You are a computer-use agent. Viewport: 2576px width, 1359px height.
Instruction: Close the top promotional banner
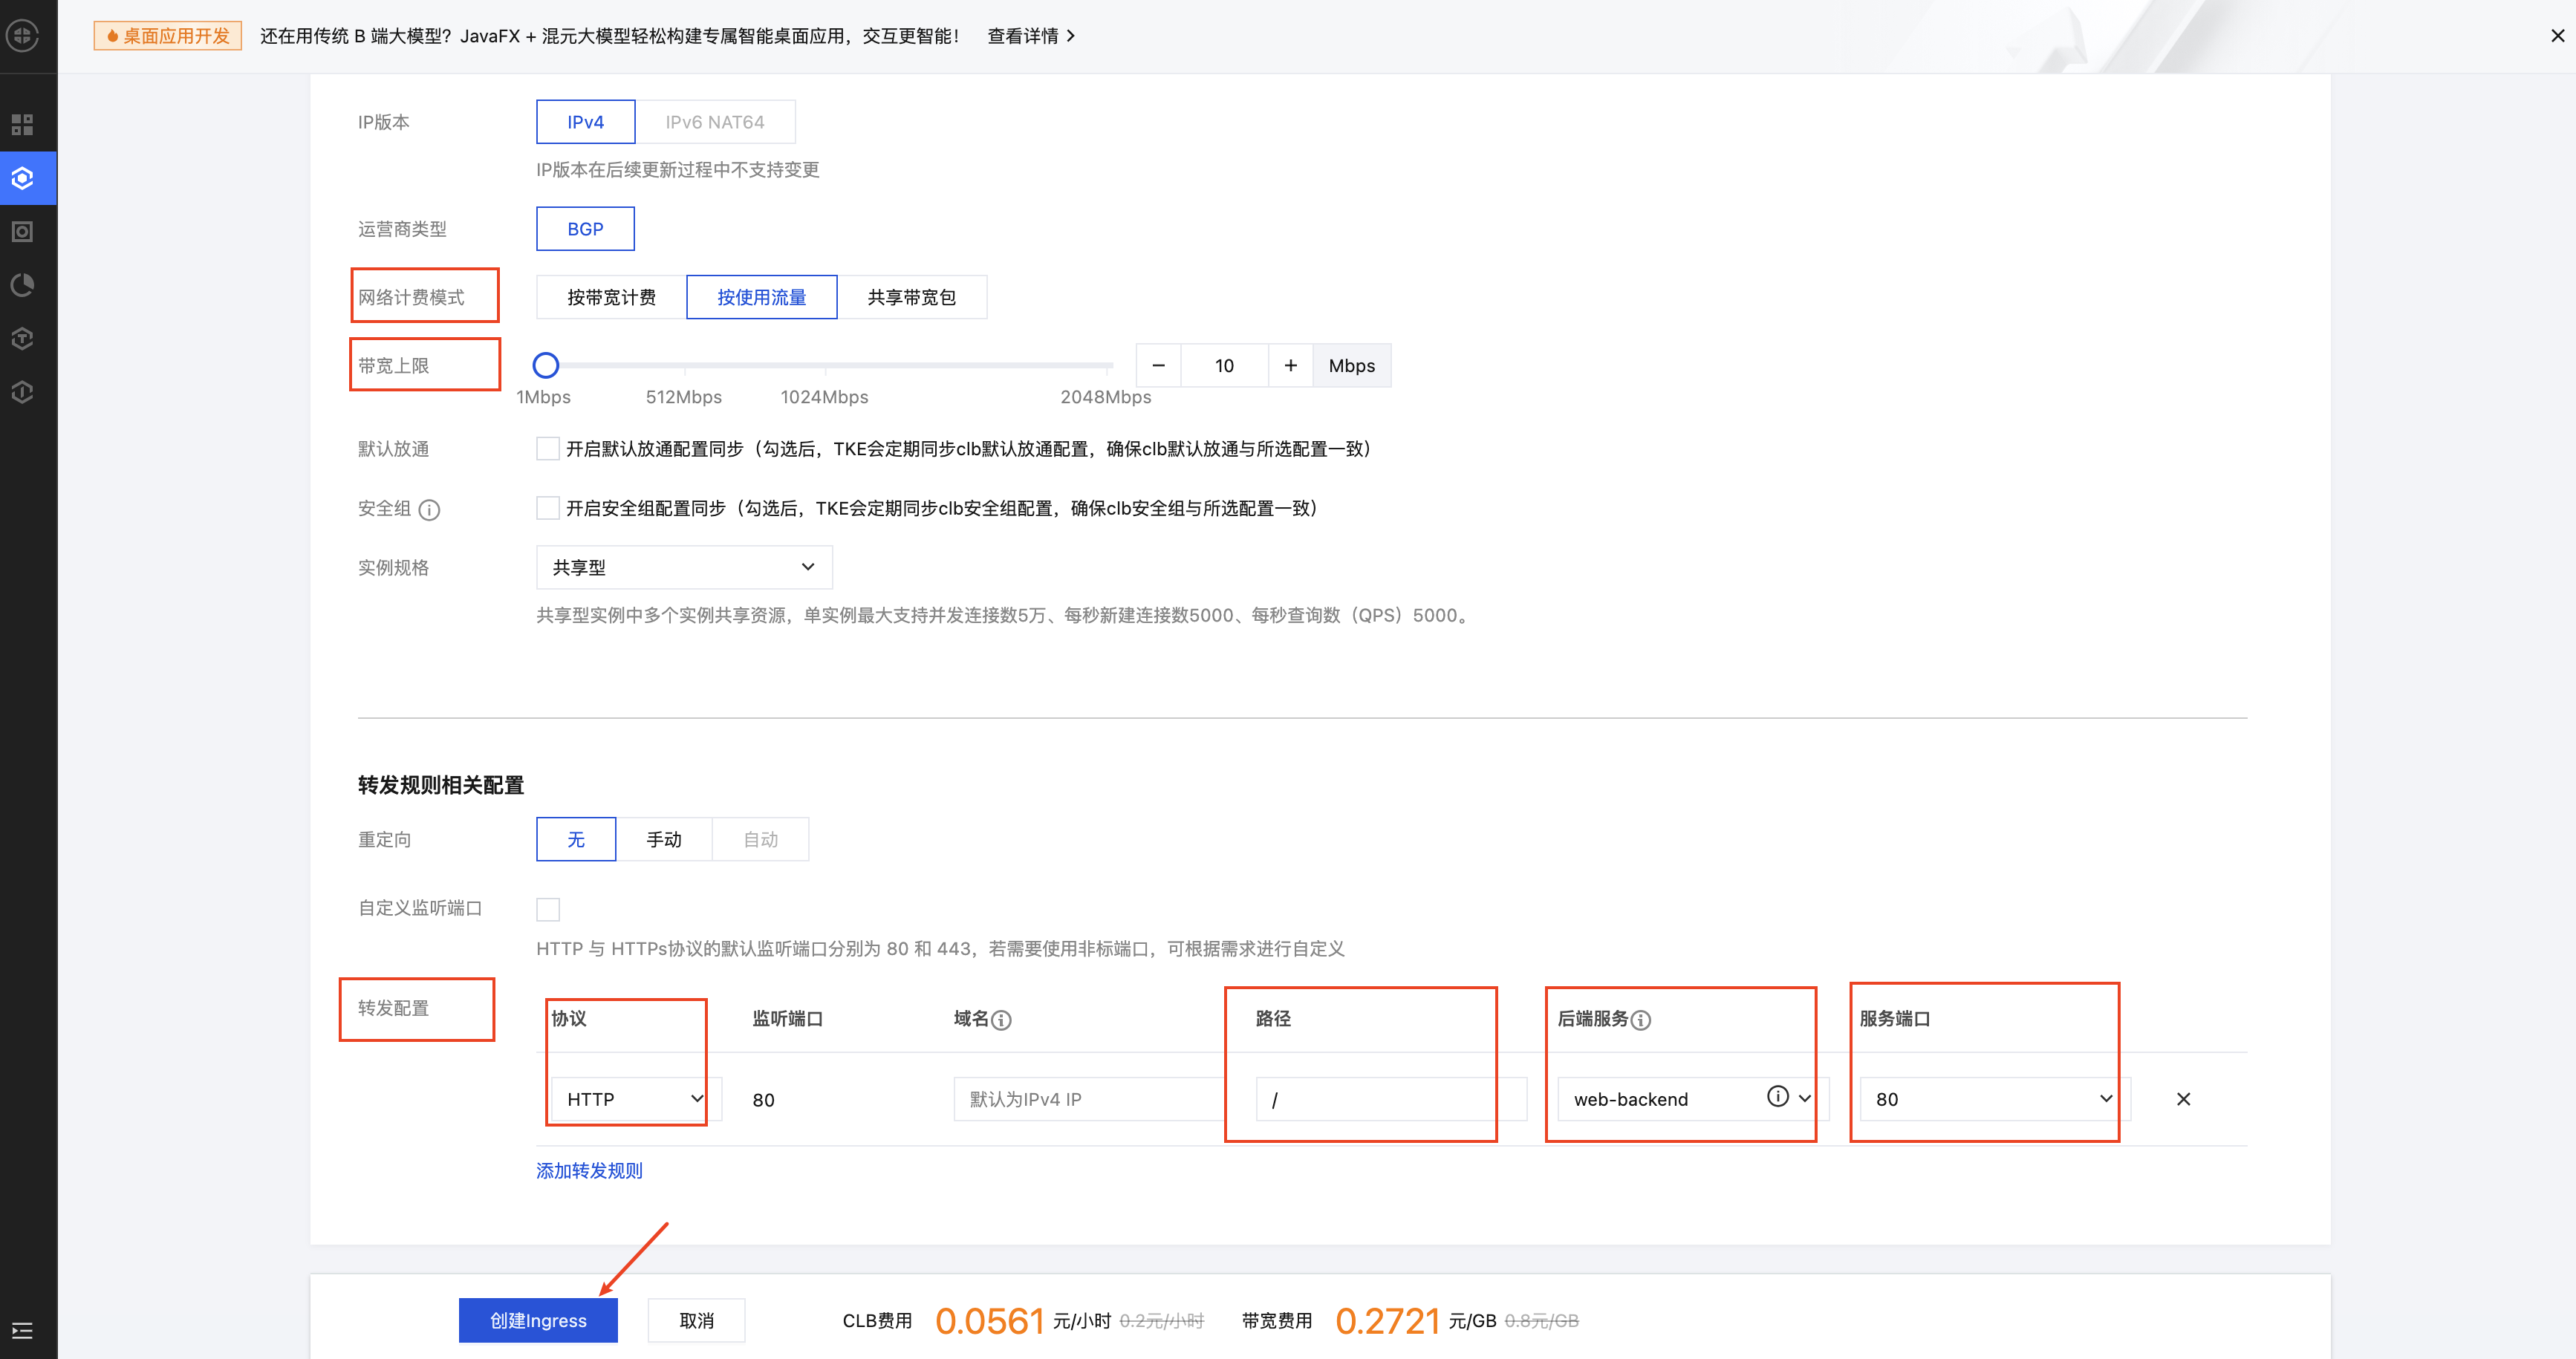coord(2557,36)
